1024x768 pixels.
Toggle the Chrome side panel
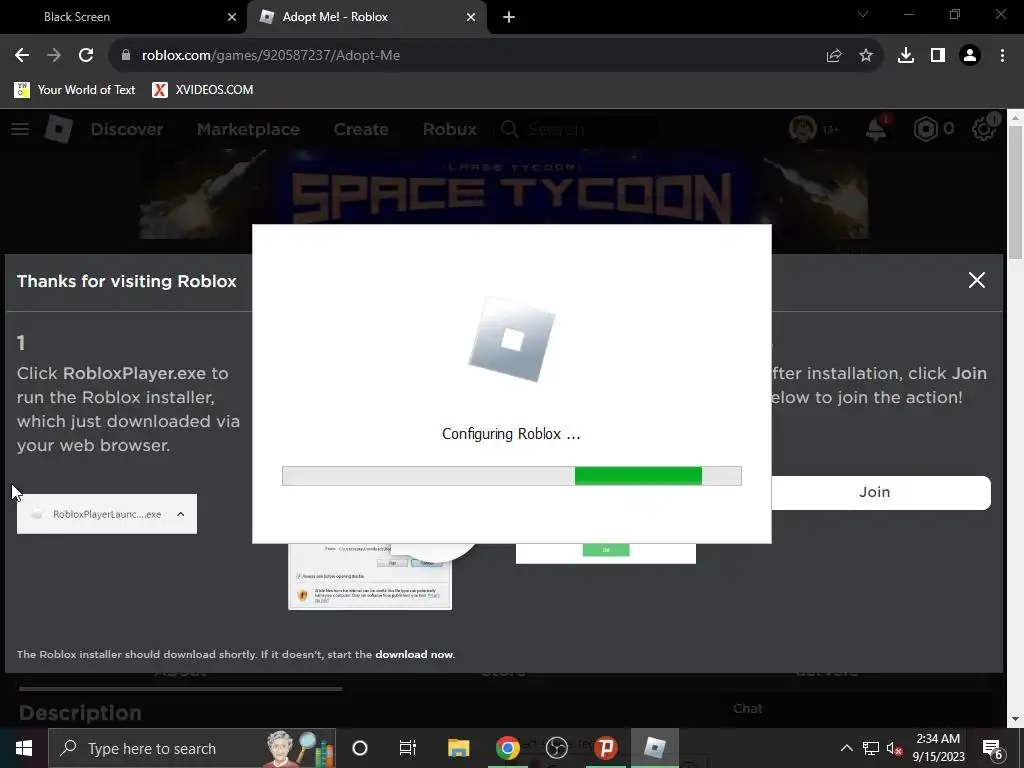(x=938, y=56)
